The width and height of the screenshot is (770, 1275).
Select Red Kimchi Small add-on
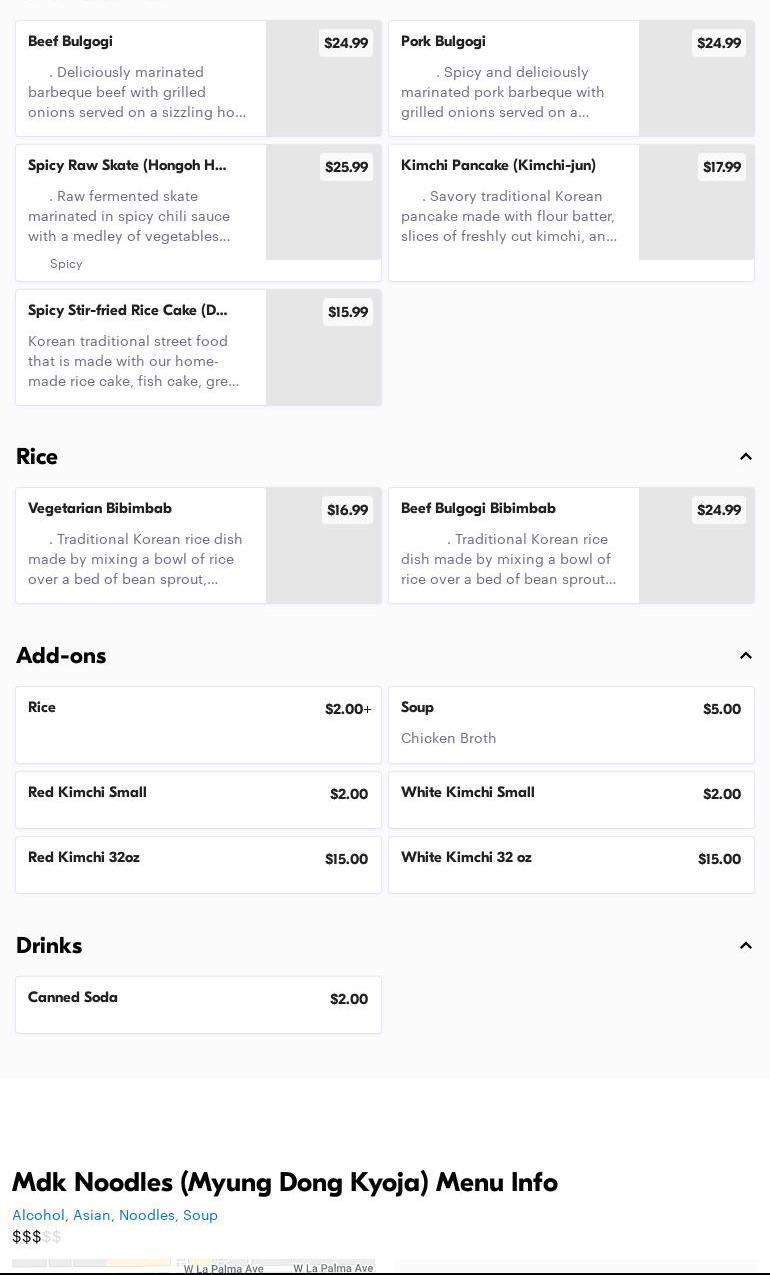[x=198, y=800]
